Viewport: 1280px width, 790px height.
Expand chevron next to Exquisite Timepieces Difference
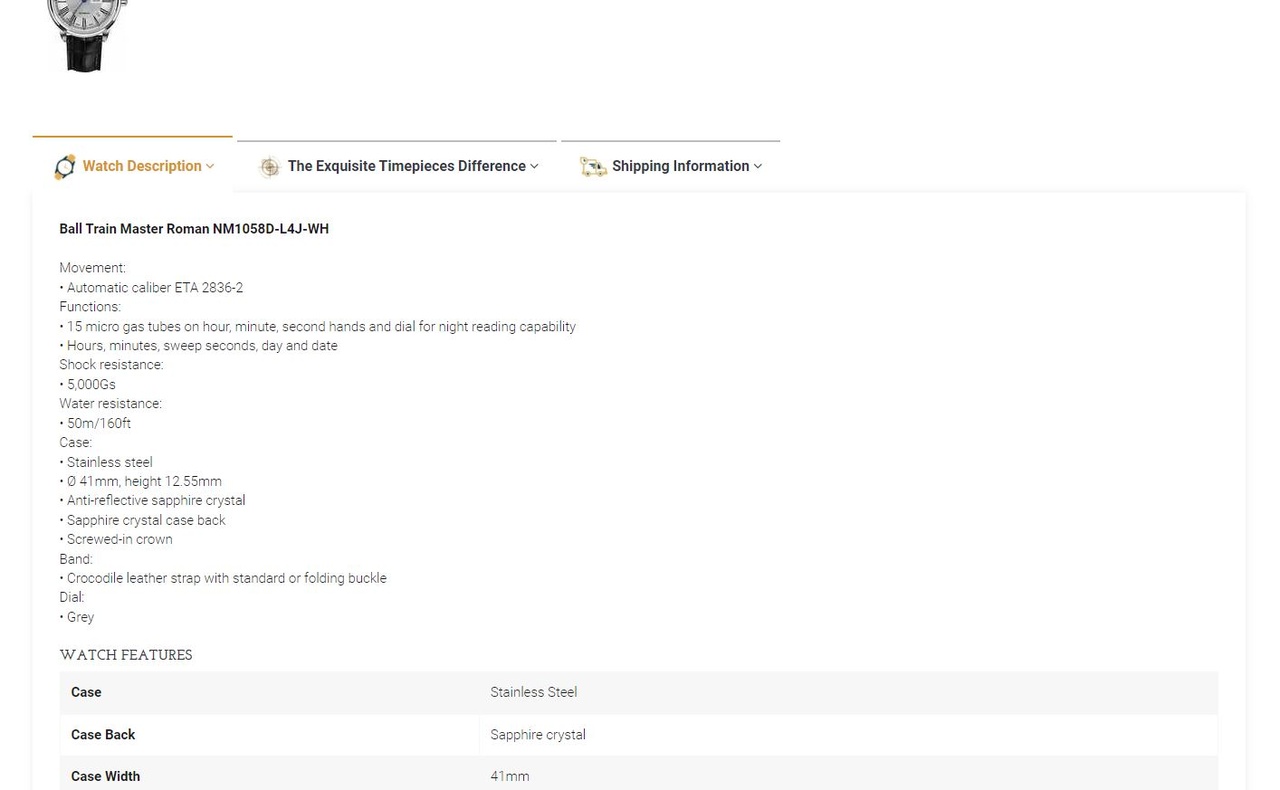coord(534,167)
